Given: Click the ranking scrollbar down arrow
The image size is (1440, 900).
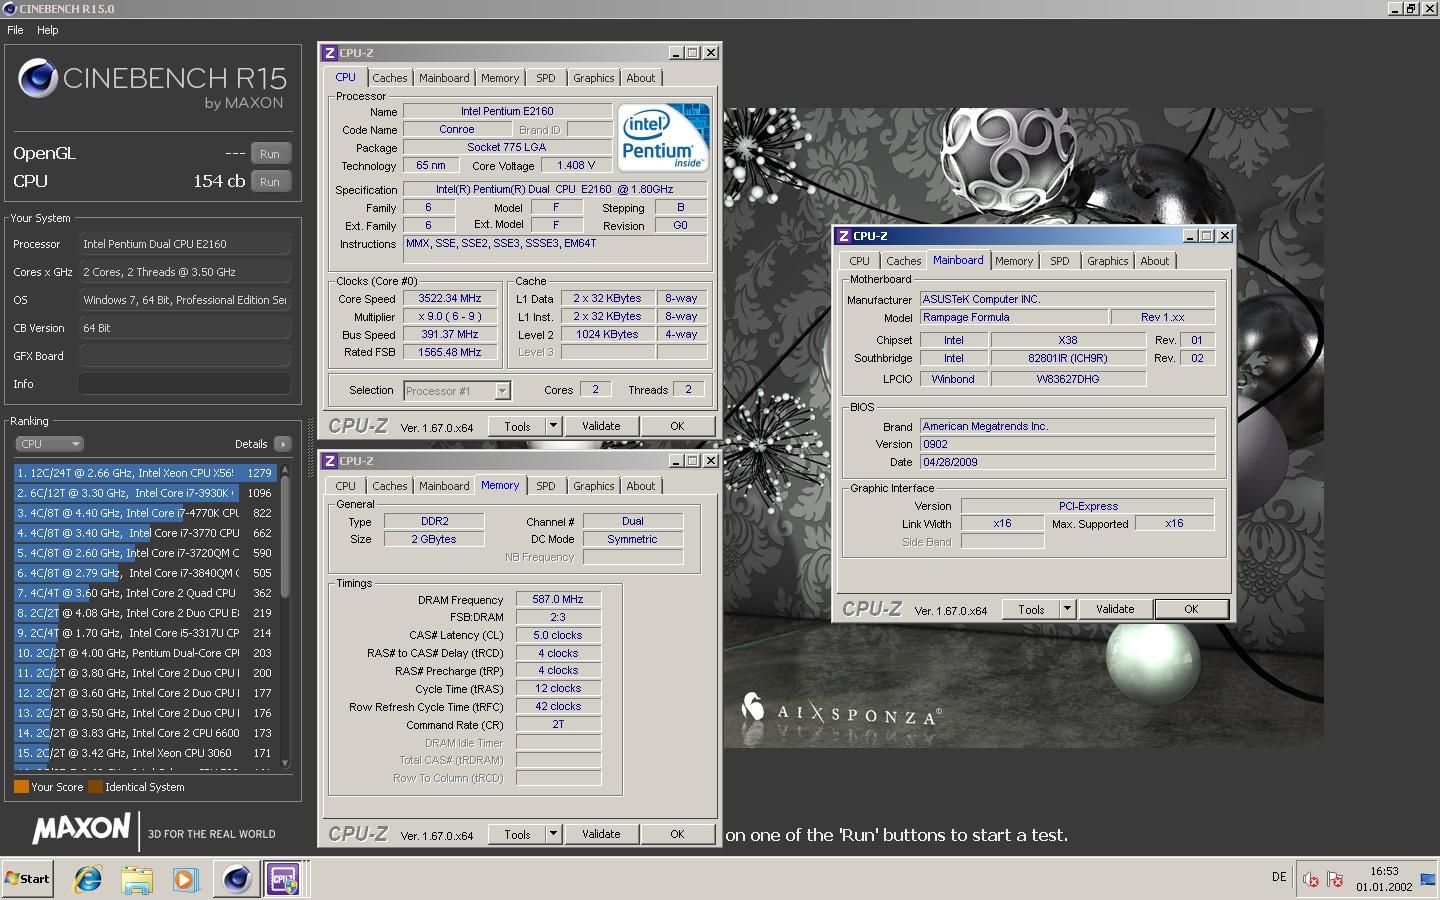Looking at the screenshot, I should tap(285, 763).
